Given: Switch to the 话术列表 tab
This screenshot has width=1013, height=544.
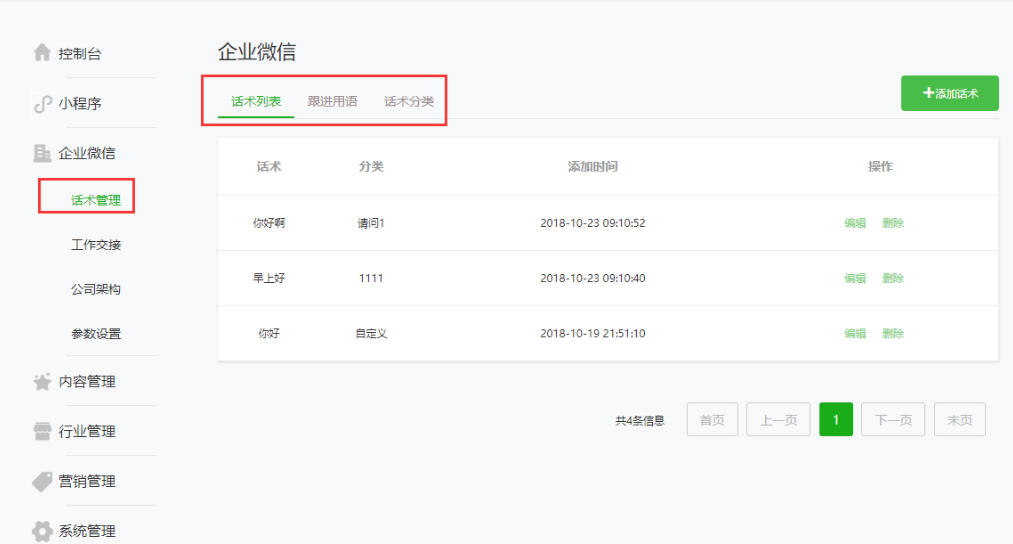Looking at the screenshot, I should click(256, 101).
